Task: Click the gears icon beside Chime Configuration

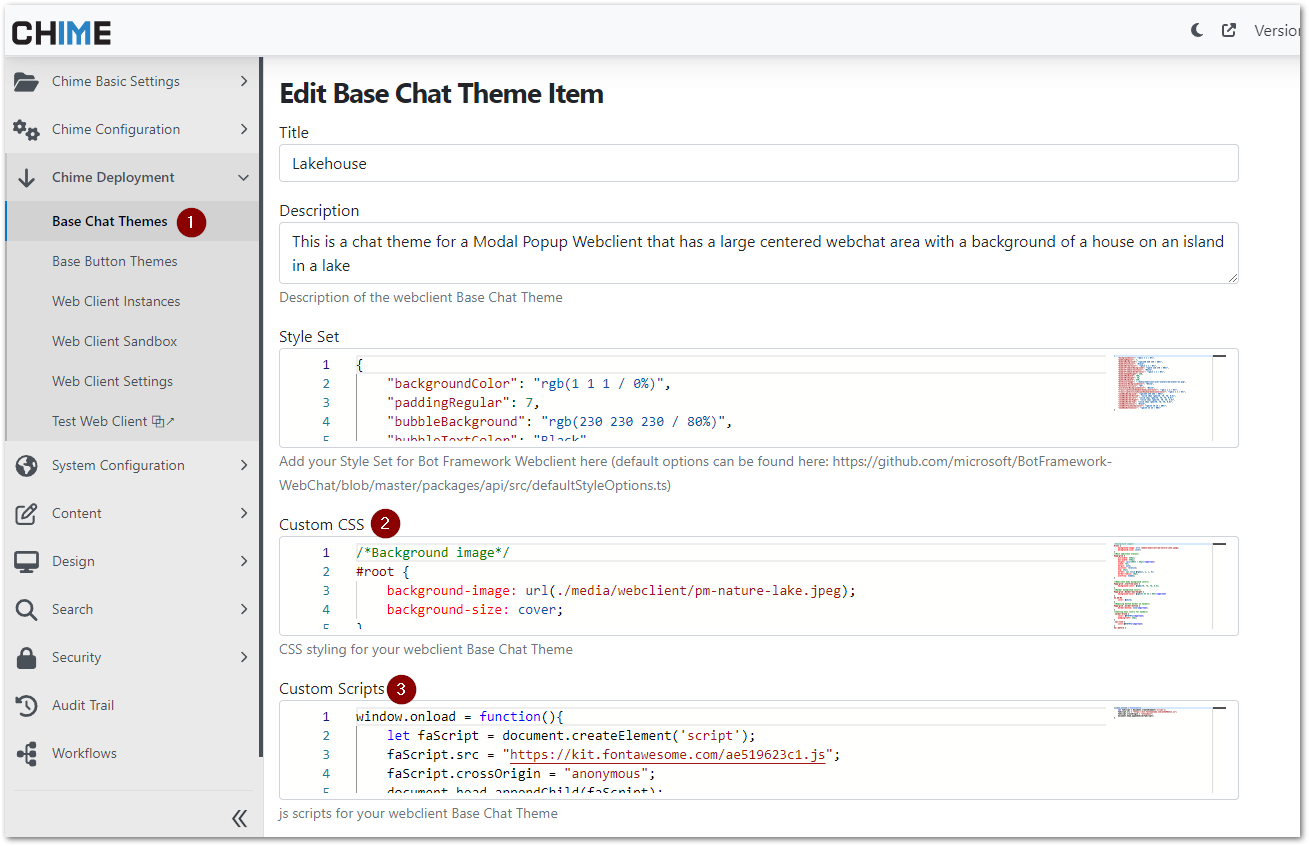Action: point(26,130)
